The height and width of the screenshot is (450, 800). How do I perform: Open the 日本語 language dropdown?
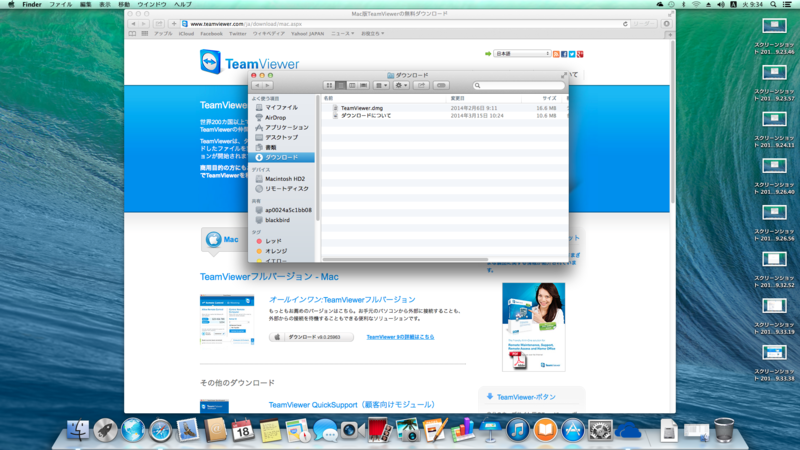(x=521, y=54)
